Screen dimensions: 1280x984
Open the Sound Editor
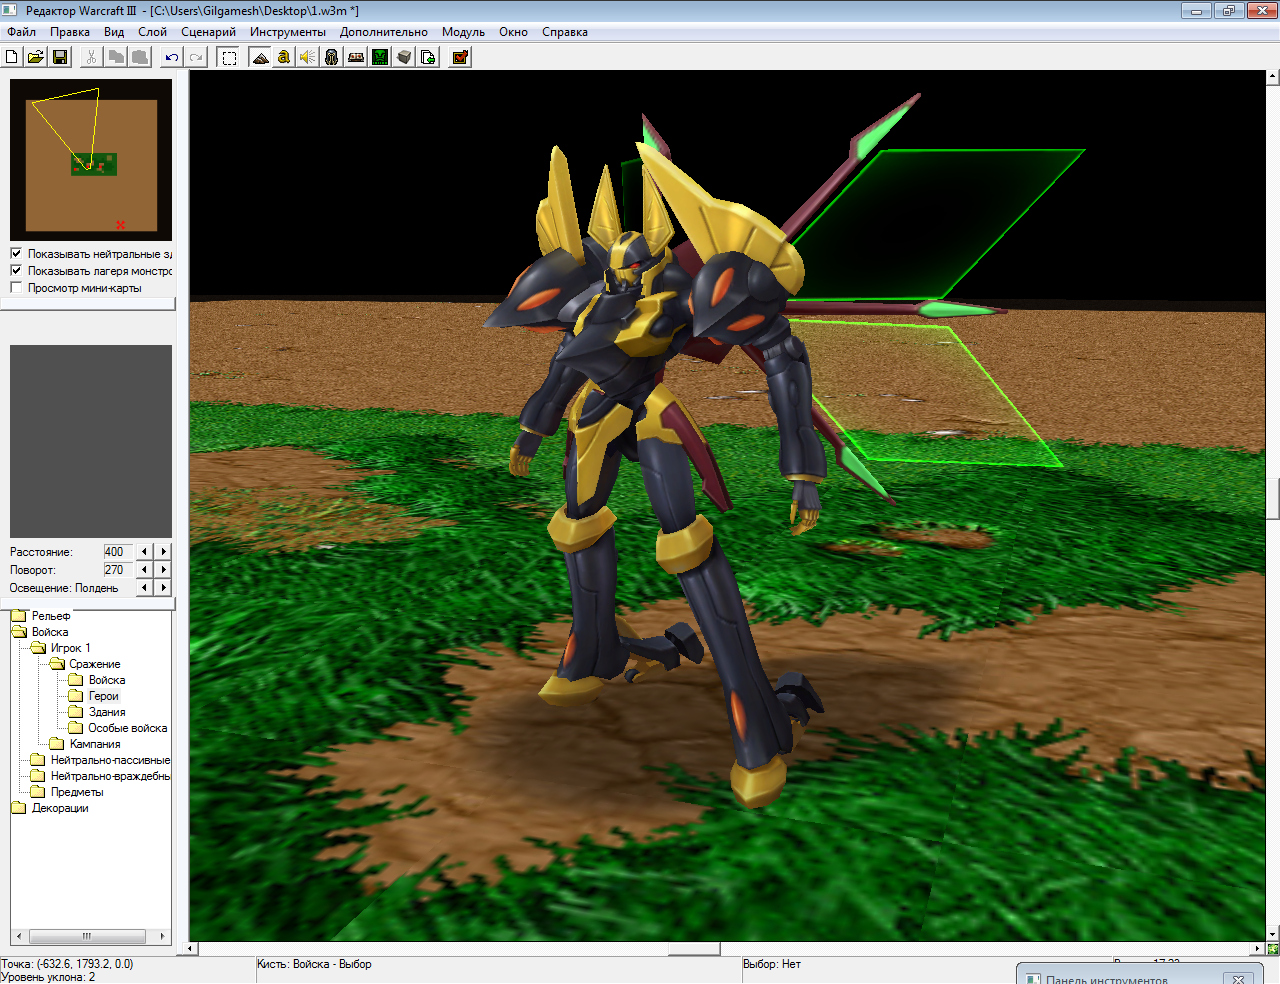point(308,57)
